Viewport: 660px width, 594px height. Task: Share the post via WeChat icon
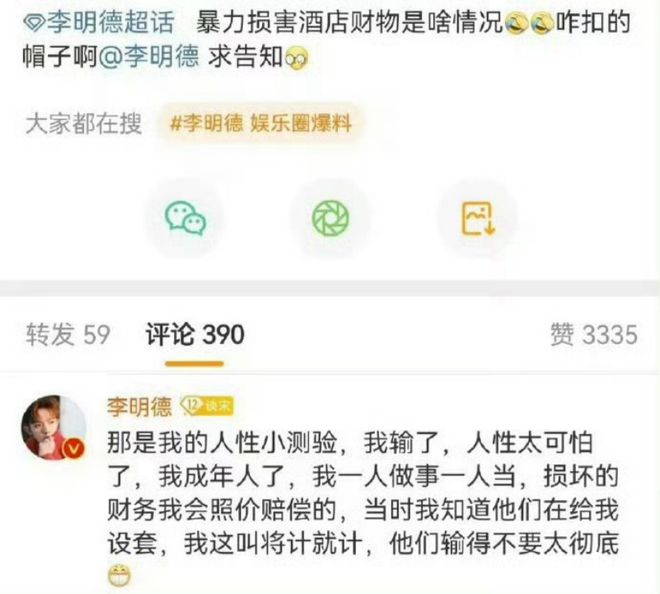tap(185, 218)
